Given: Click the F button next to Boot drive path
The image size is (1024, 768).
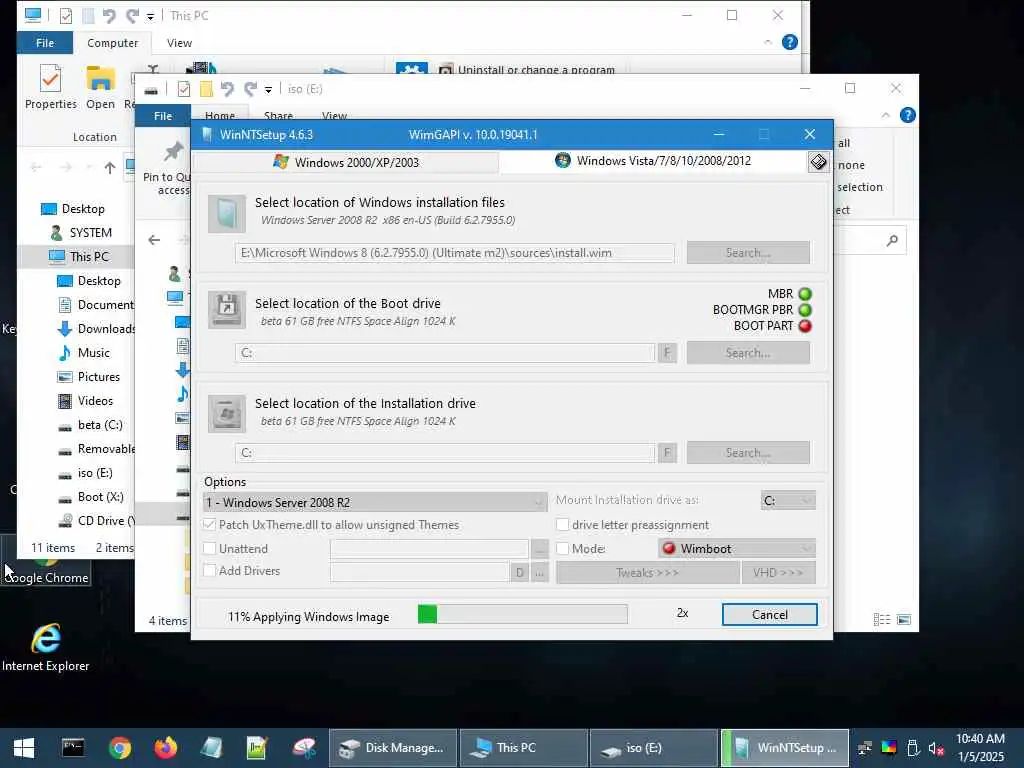Looking at the screenshot, I should (667, 353).
